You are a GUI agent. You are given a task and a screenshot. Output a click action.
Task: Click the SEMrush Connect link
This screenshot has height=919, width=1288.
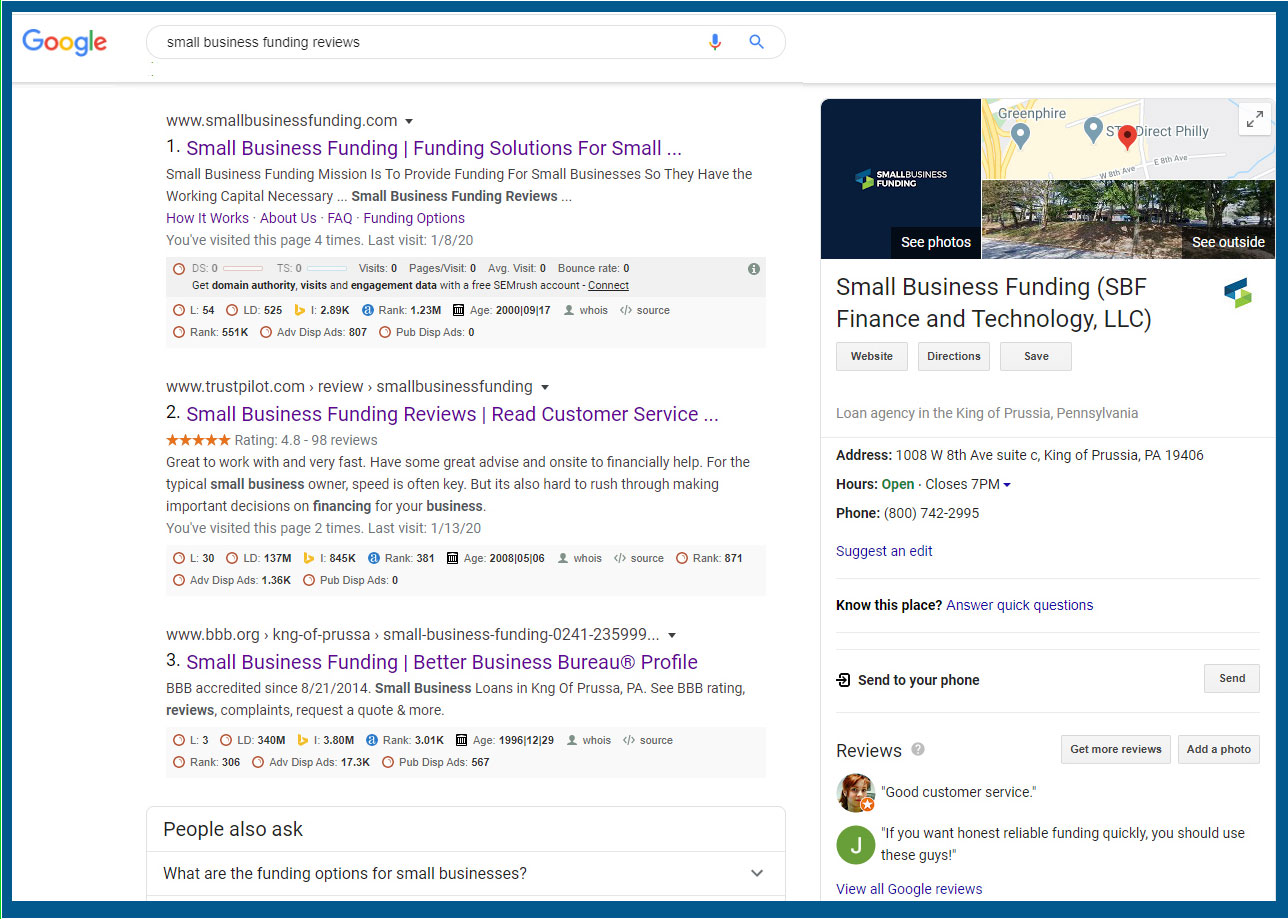pyautogui.click(x=608, y=285)
